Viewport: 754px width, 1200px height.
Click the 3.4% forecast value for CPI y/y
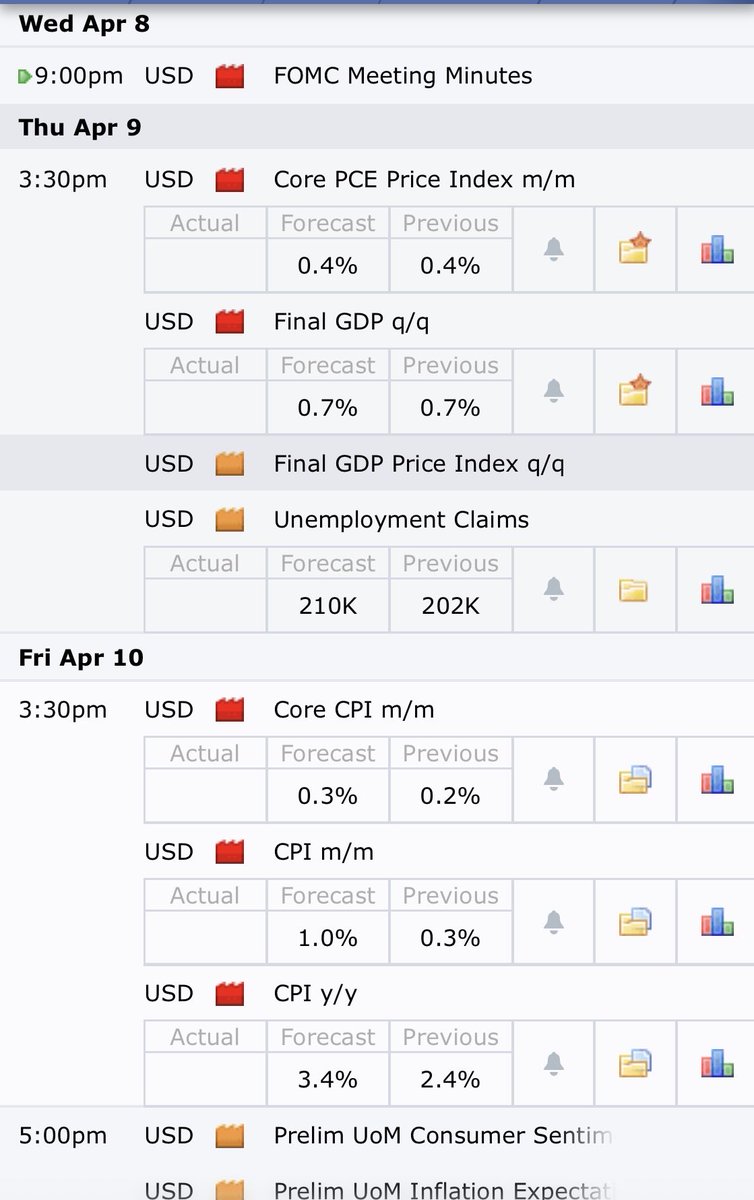(327, 1080)
